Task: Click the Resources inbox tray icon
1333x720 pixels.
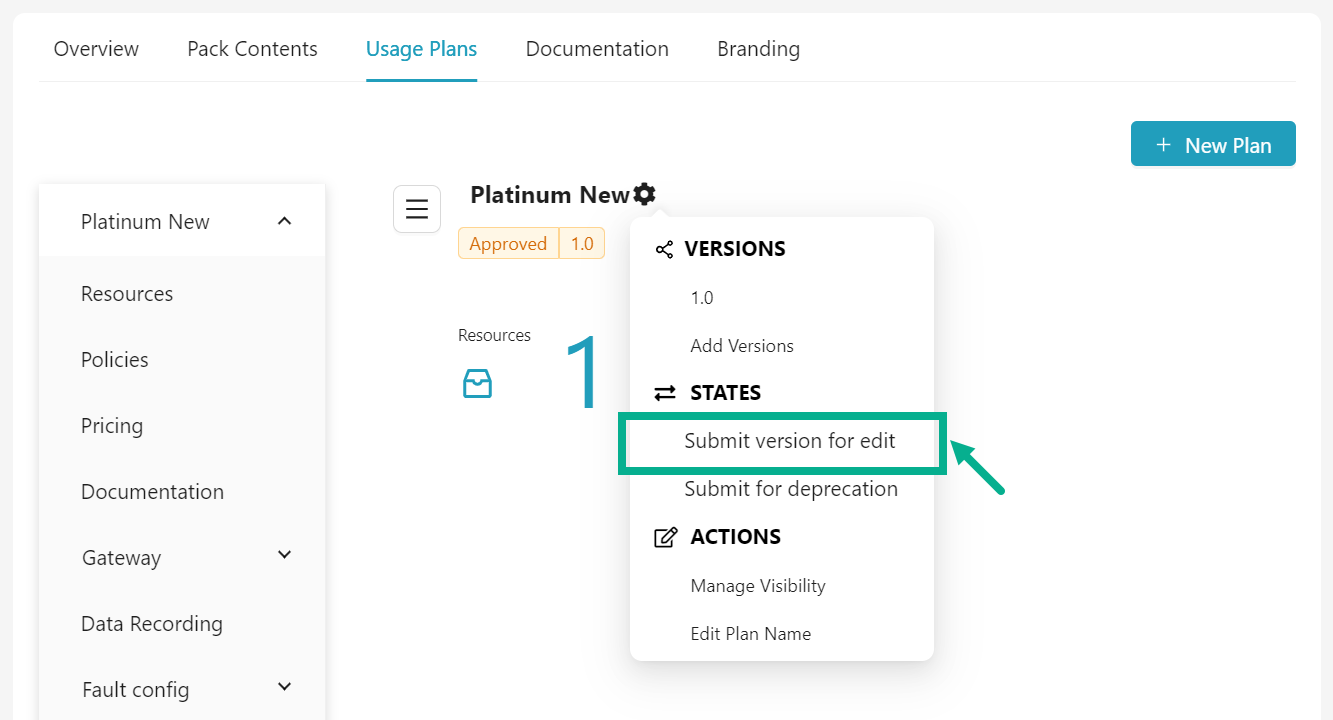Action: [477, 384]
